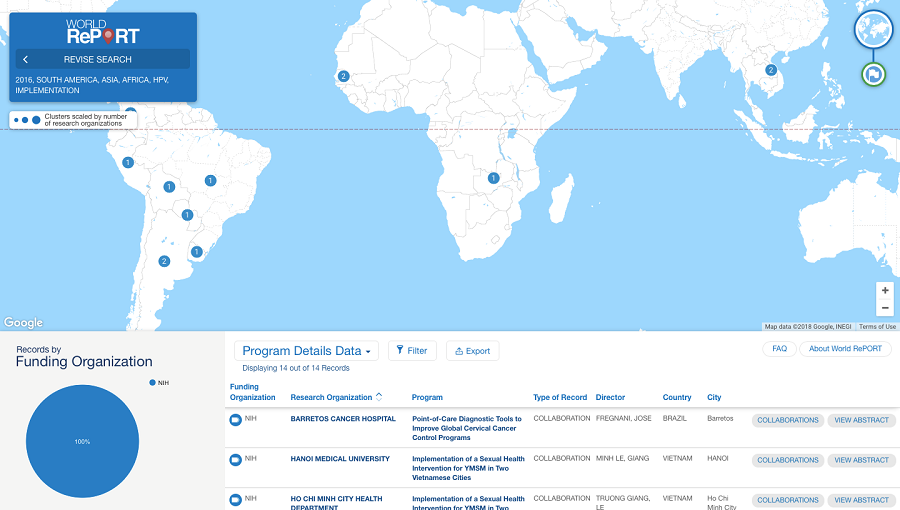Select the Vietnam cluster marker showing 2
Screen dimensions: 900x510
click(771, 70)
